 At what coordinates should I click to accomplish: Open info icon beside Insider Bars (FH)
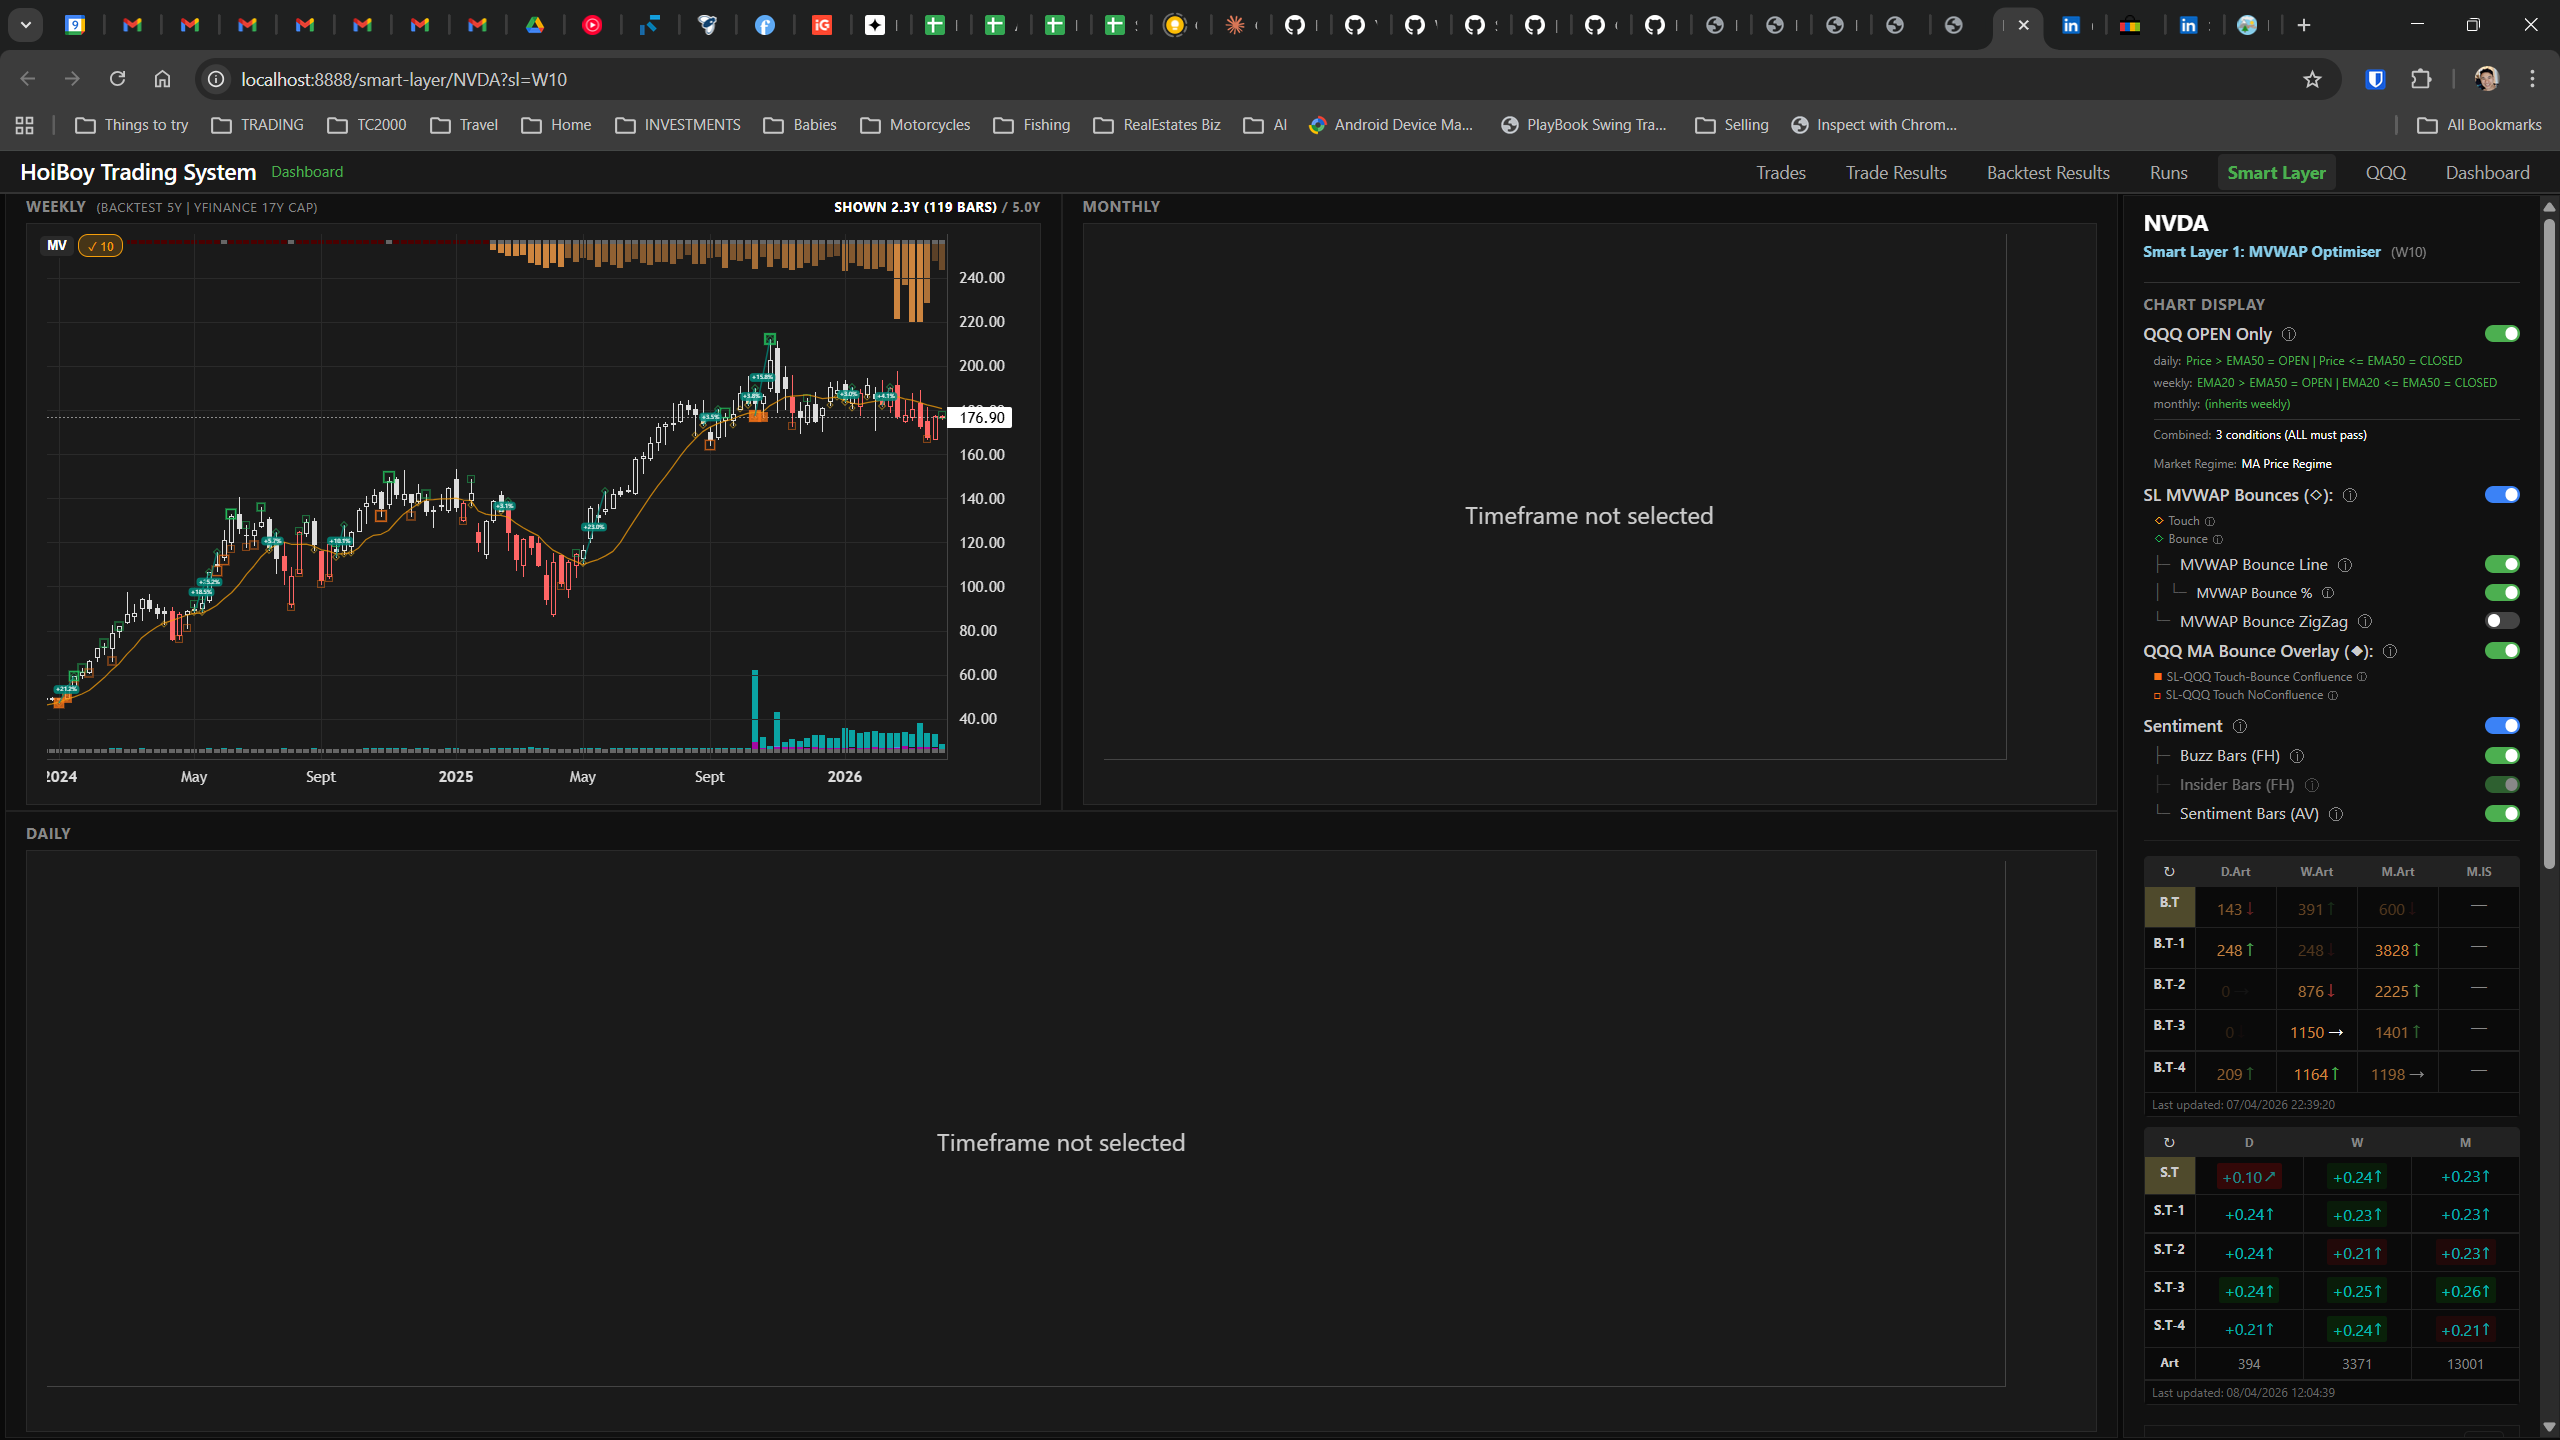click(2312, 785)
